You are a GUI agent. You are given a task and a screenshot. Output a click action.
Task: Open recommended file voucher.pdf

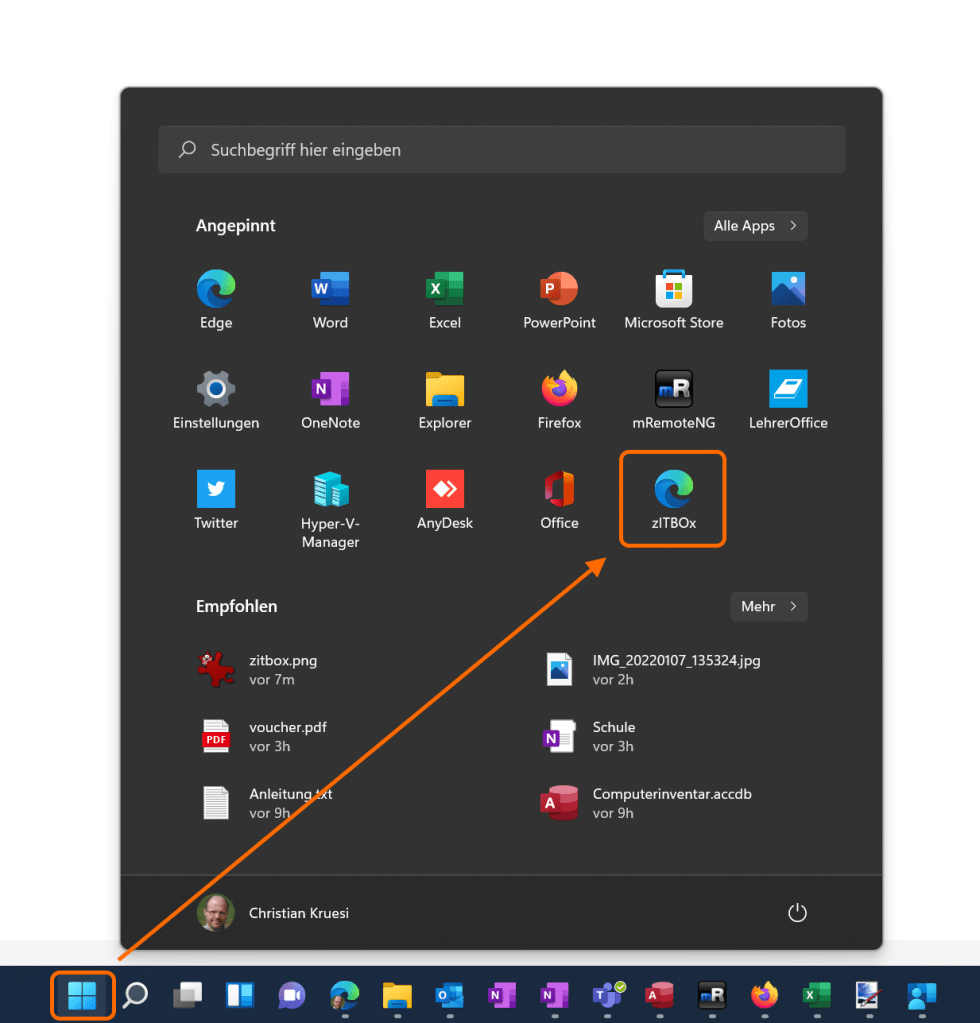287,736
